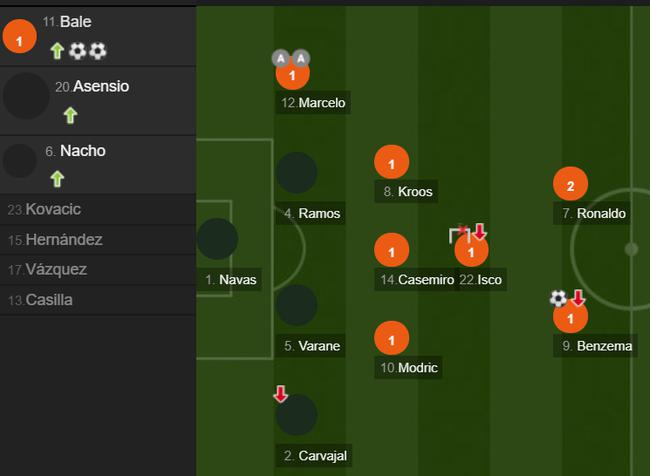Viewport: 650px width, 476px height.
Task: Click Kroos's orange marker on pitch
Action: tap(392, 162)
